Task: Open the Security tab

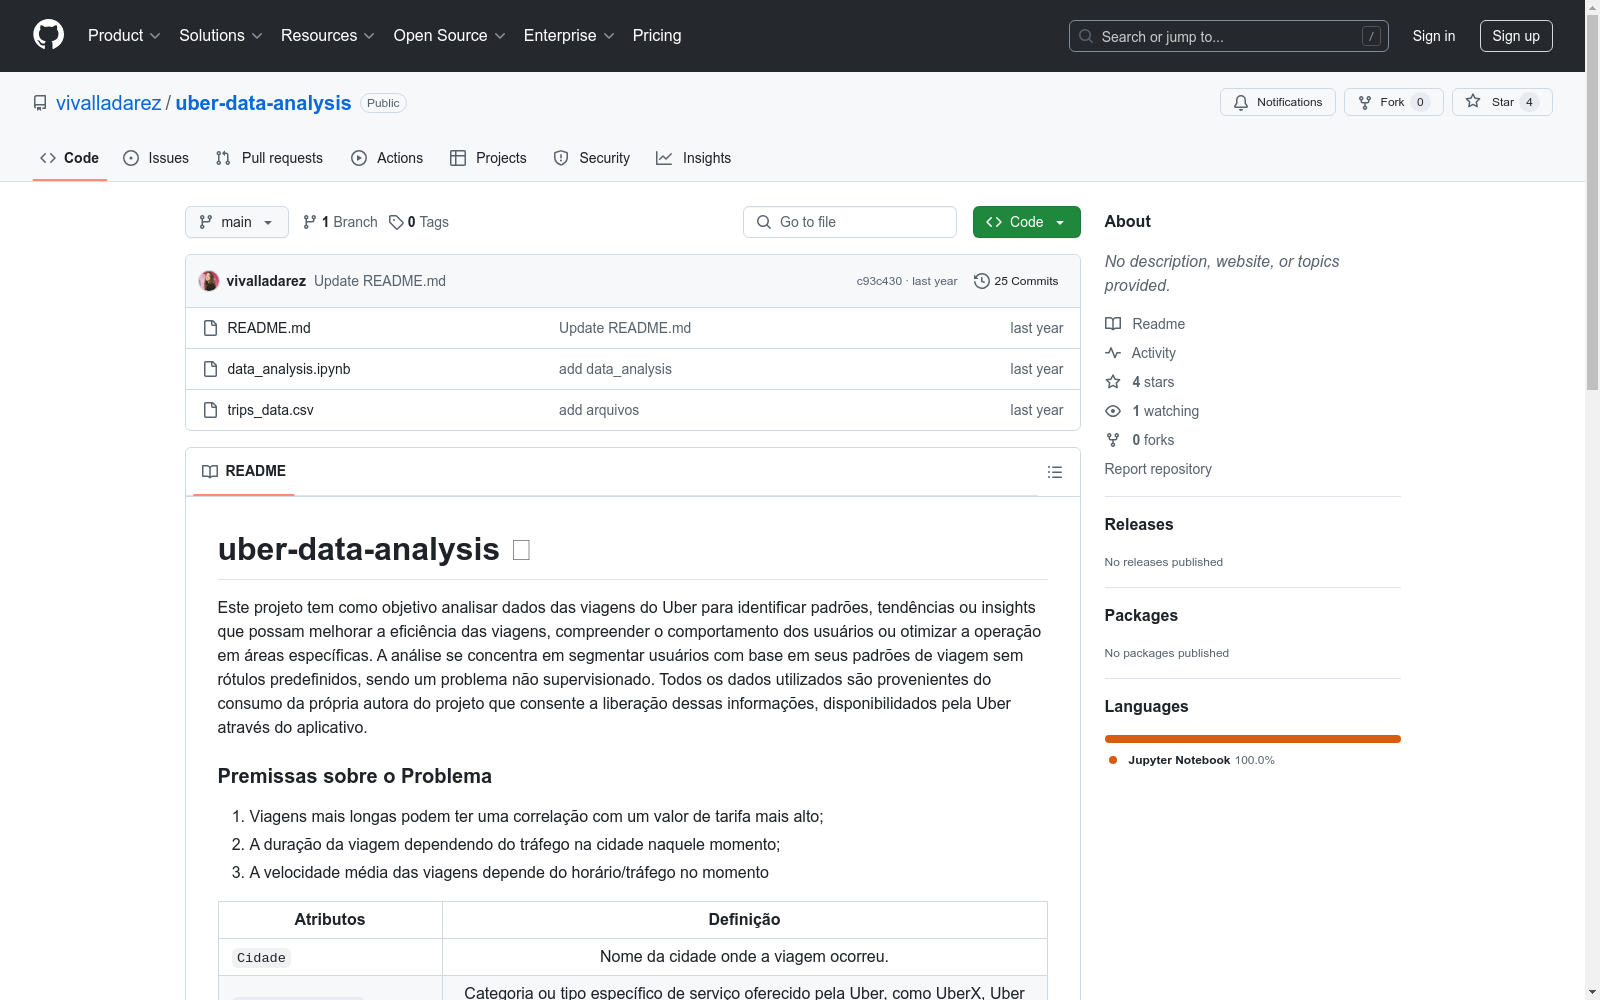Action: coord(592,158)
